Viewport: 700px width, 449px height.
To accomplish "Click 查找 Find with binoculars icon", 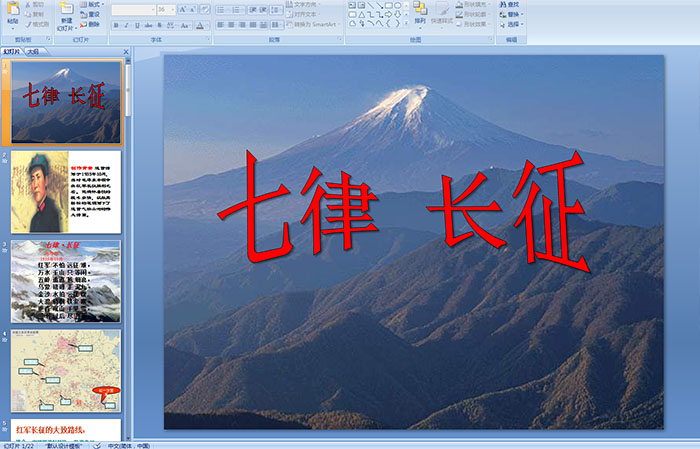I will point(509,4).
